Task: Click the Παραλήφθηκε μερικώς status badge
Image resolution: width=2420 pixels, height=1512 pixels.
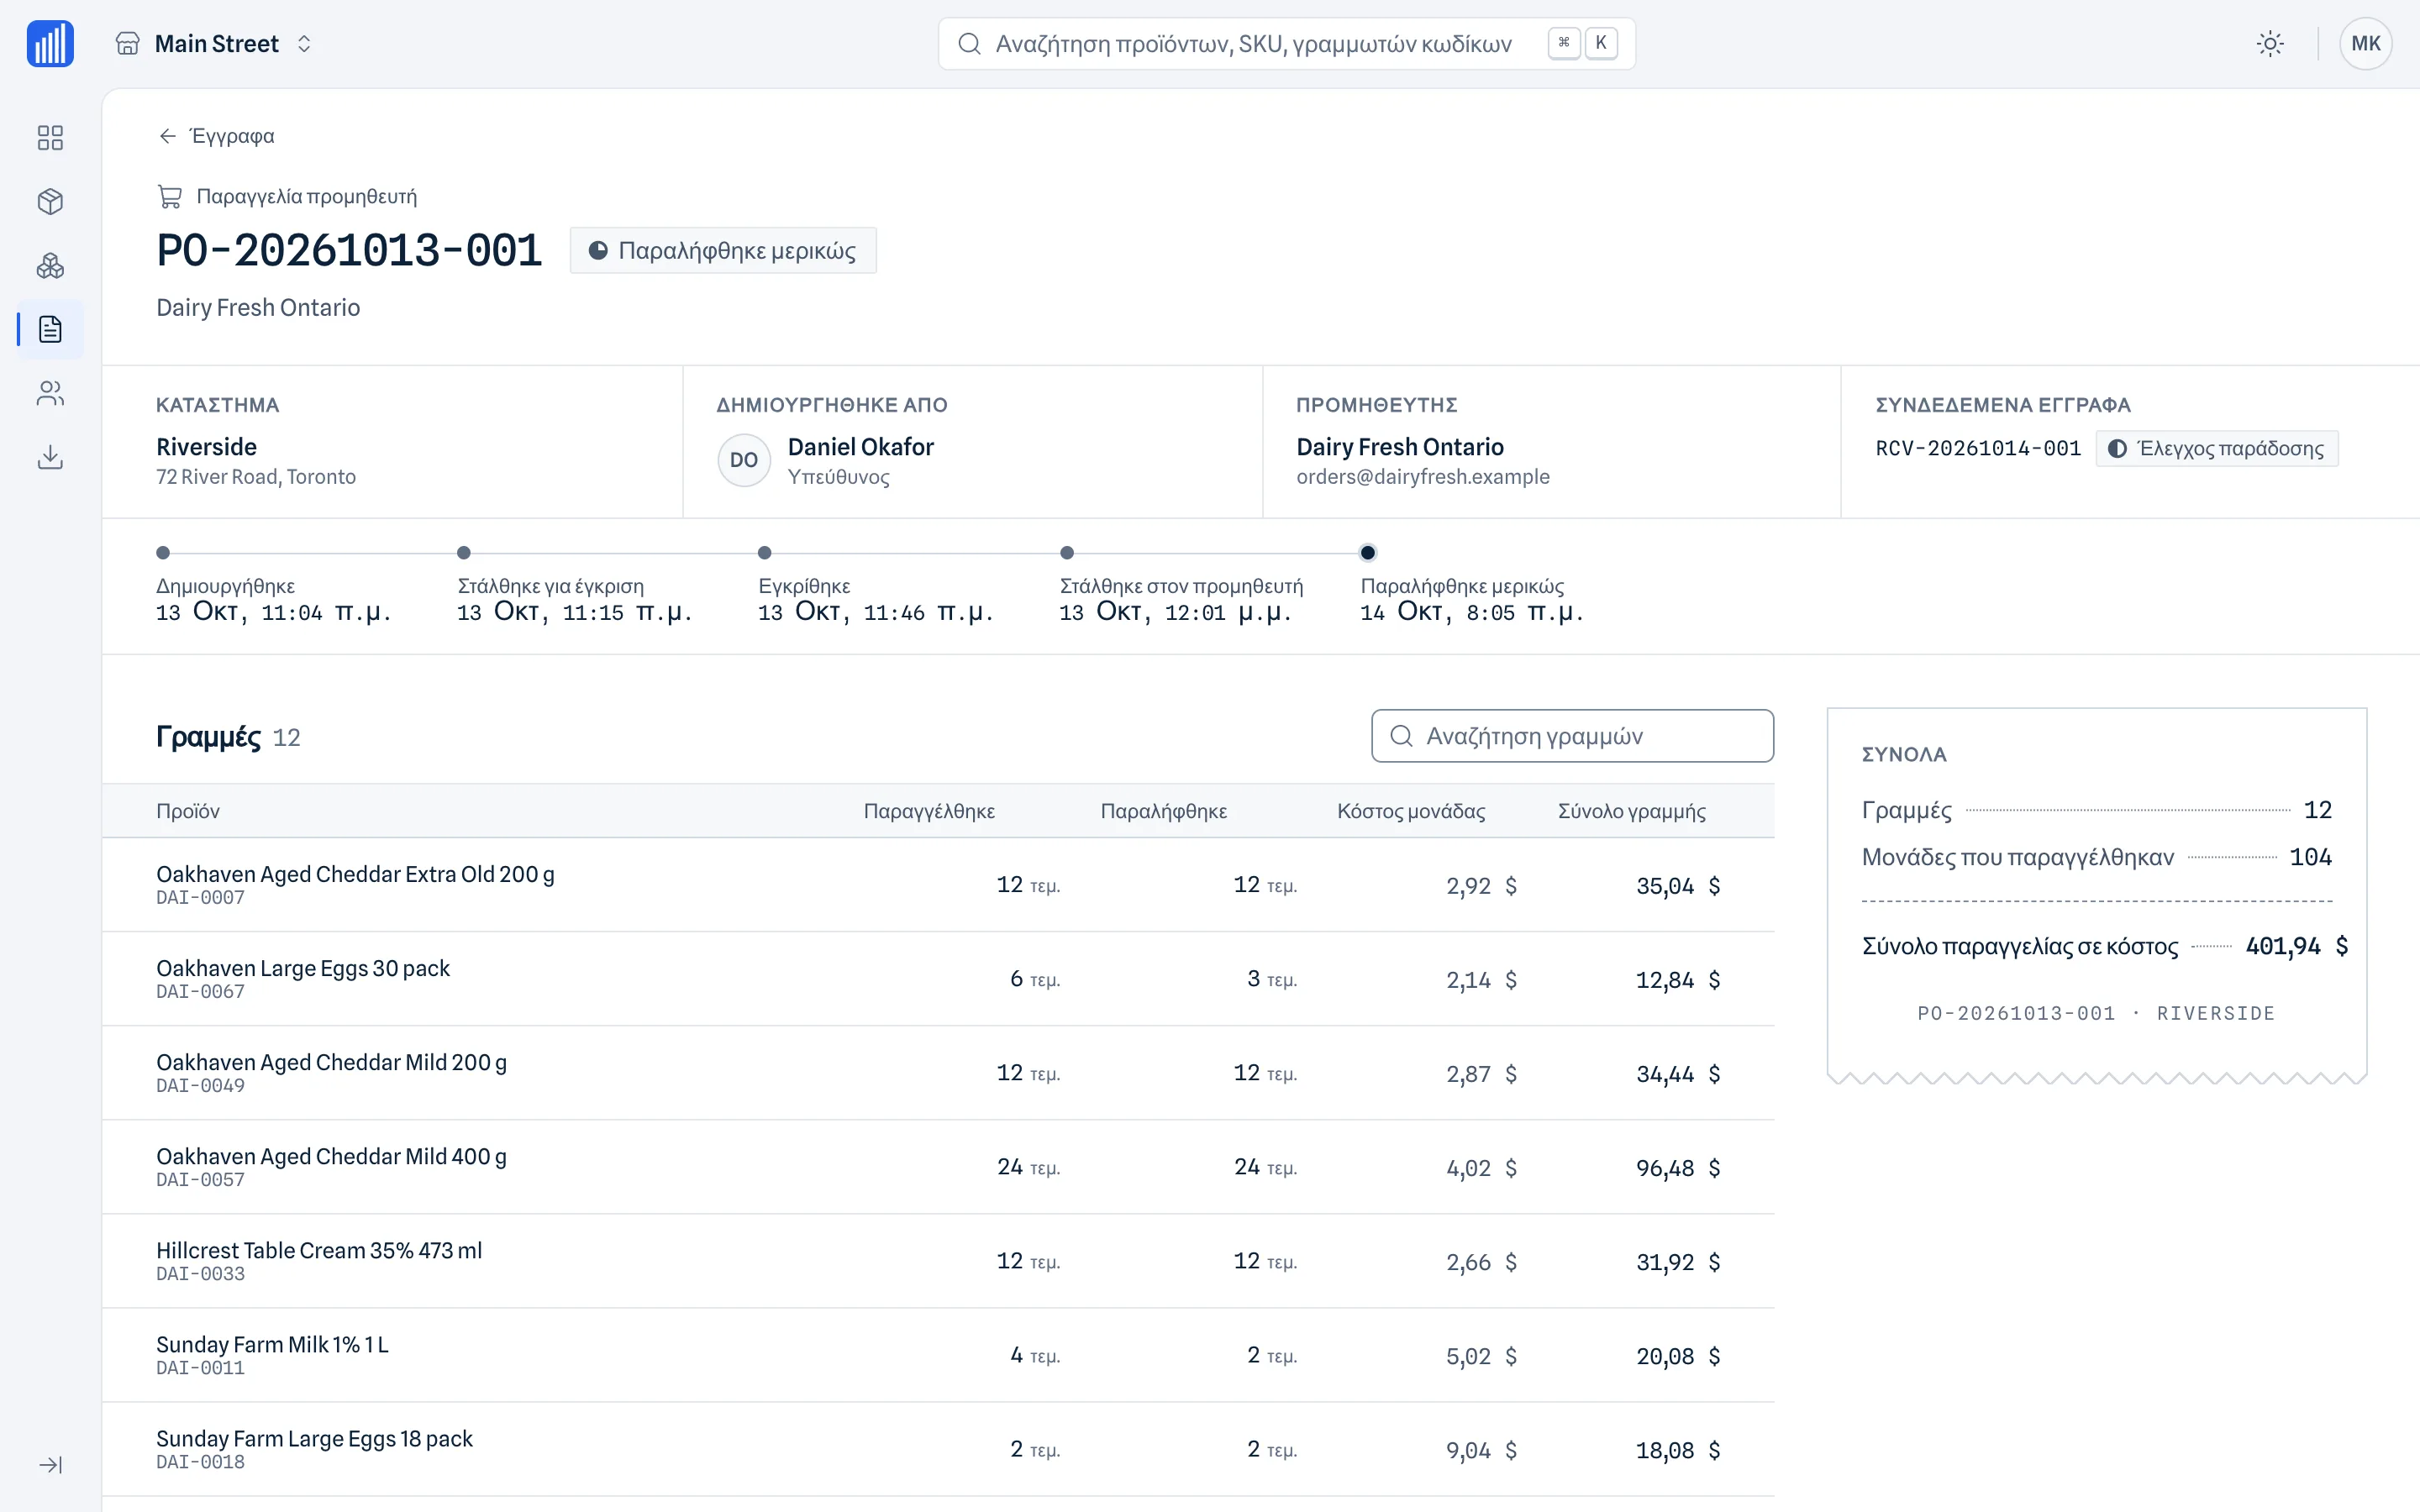Action: click(x=723, y=250)
